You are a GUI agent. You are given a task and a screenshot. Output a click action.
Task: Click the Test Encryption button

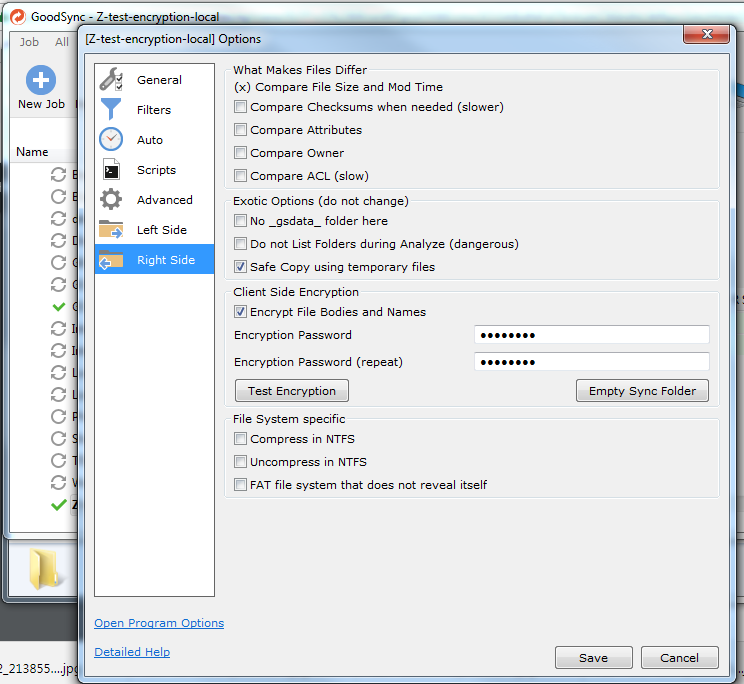292,390
